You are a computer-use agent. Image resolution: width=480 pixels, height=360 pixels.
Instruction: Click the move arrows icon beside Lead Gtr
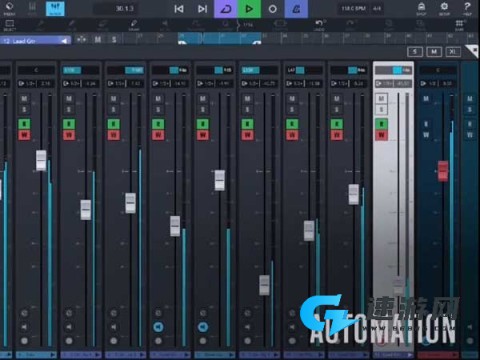click(x=81, y=40)
